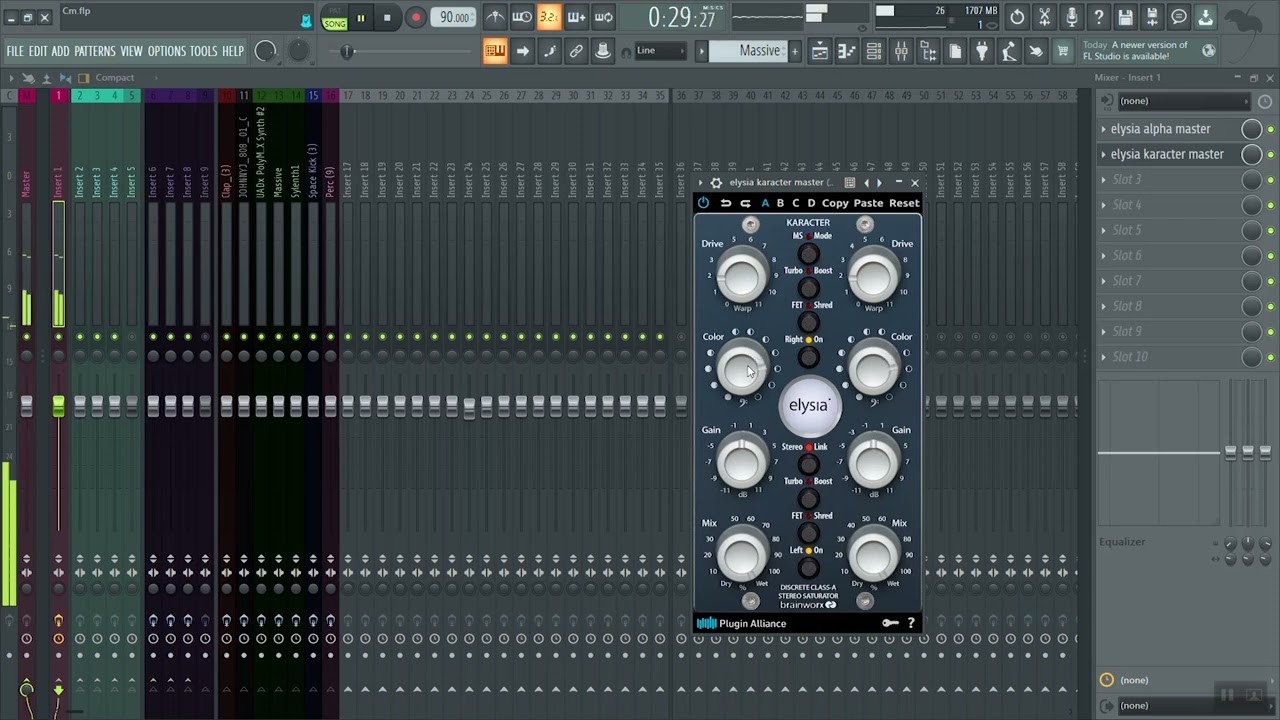This screenshot has width=1280, height=720.
Task: Click the Reset button in the karacter plugin
Action: (904, 203)
